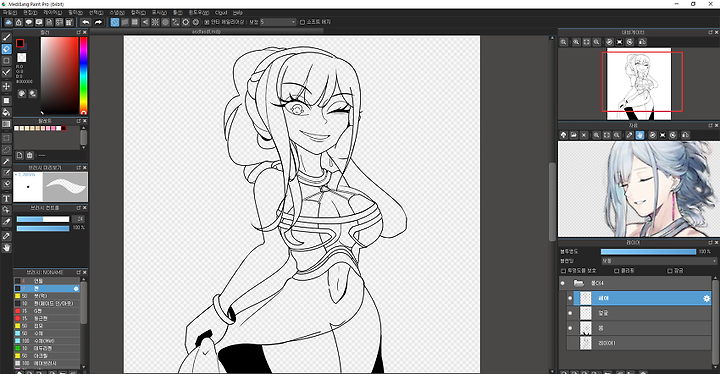
Task: Toggle the 클리핑 checkbox
Action: click(617, 271)
